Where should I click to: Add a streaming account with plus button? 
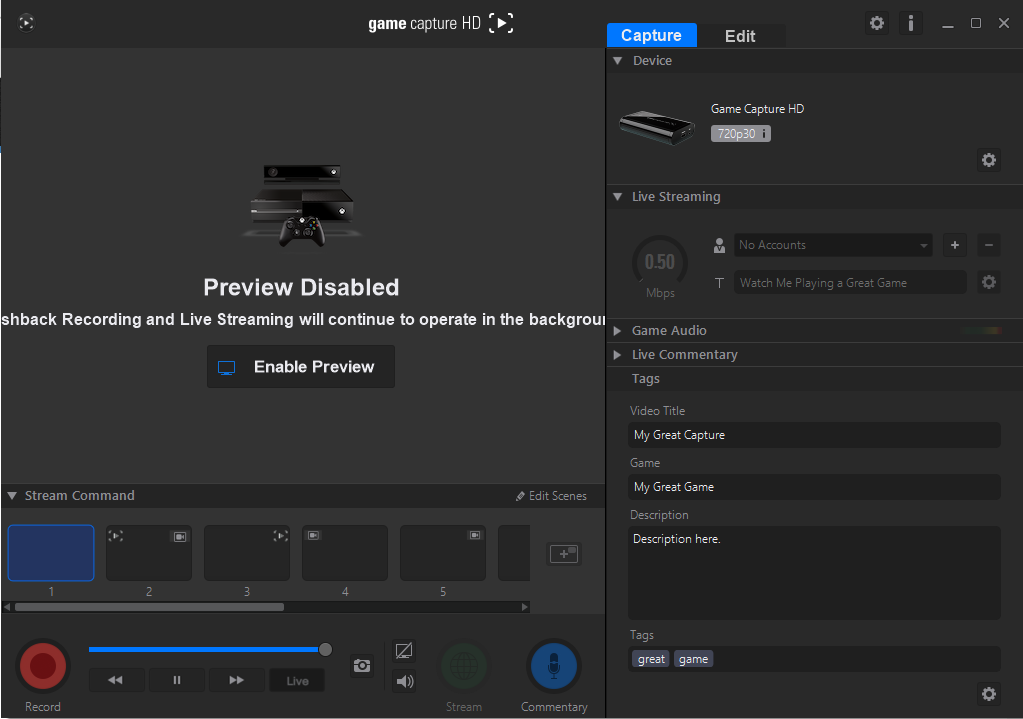point(954,245)
